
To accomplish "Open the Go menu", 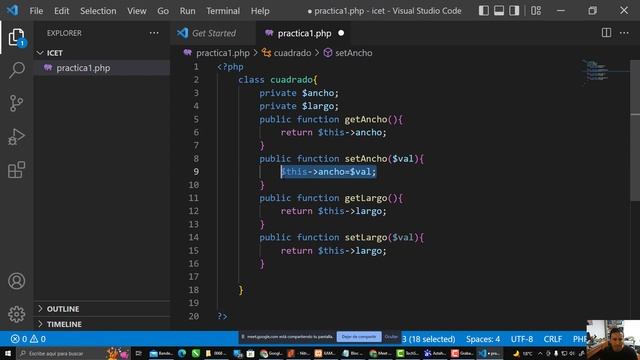I will click(x=163, y=11).
